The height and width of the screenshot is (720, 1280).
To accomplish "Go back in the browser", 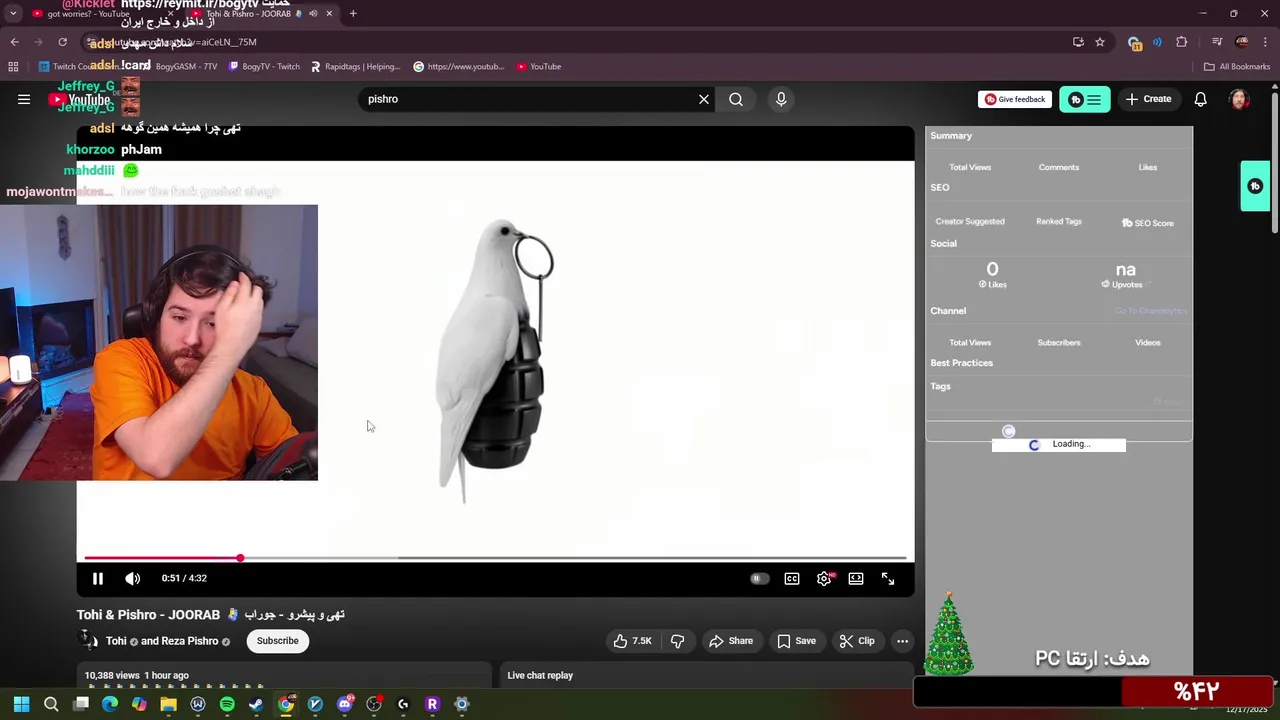I will pyautogui.click(x=14, y=42).
